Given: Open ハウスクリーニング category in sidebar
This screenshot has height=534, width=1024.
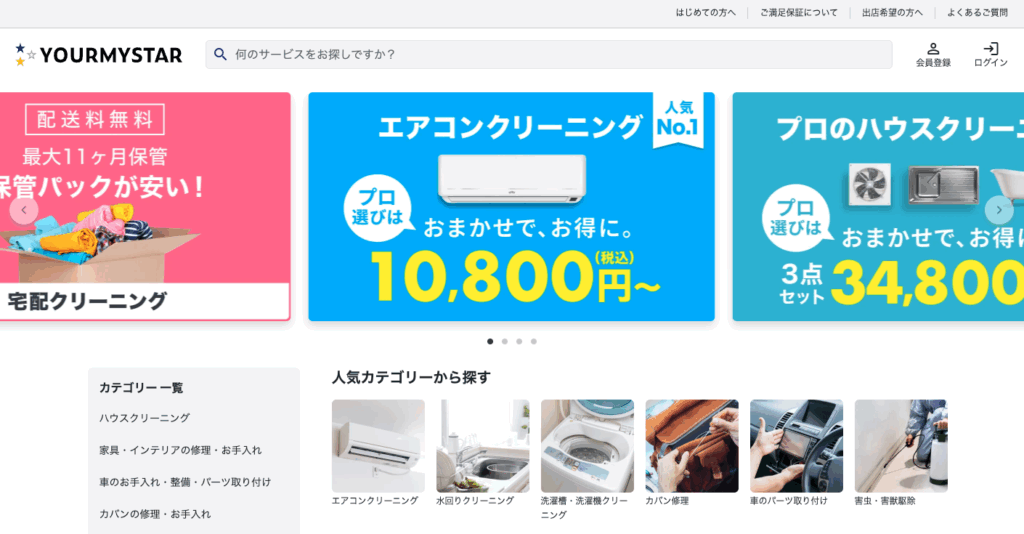Looking at the screenshot, I should point(144,418).
